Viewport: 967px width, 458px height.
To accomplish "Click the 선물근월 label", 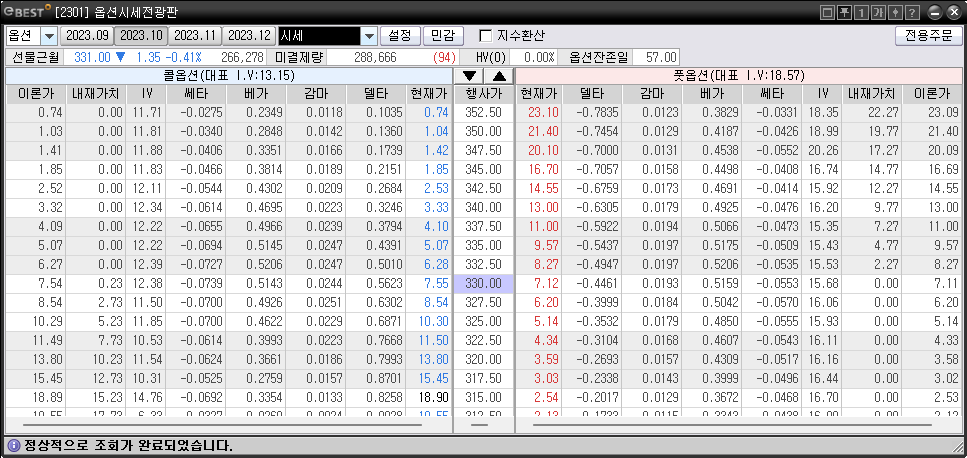I will (x=35, y=57).
